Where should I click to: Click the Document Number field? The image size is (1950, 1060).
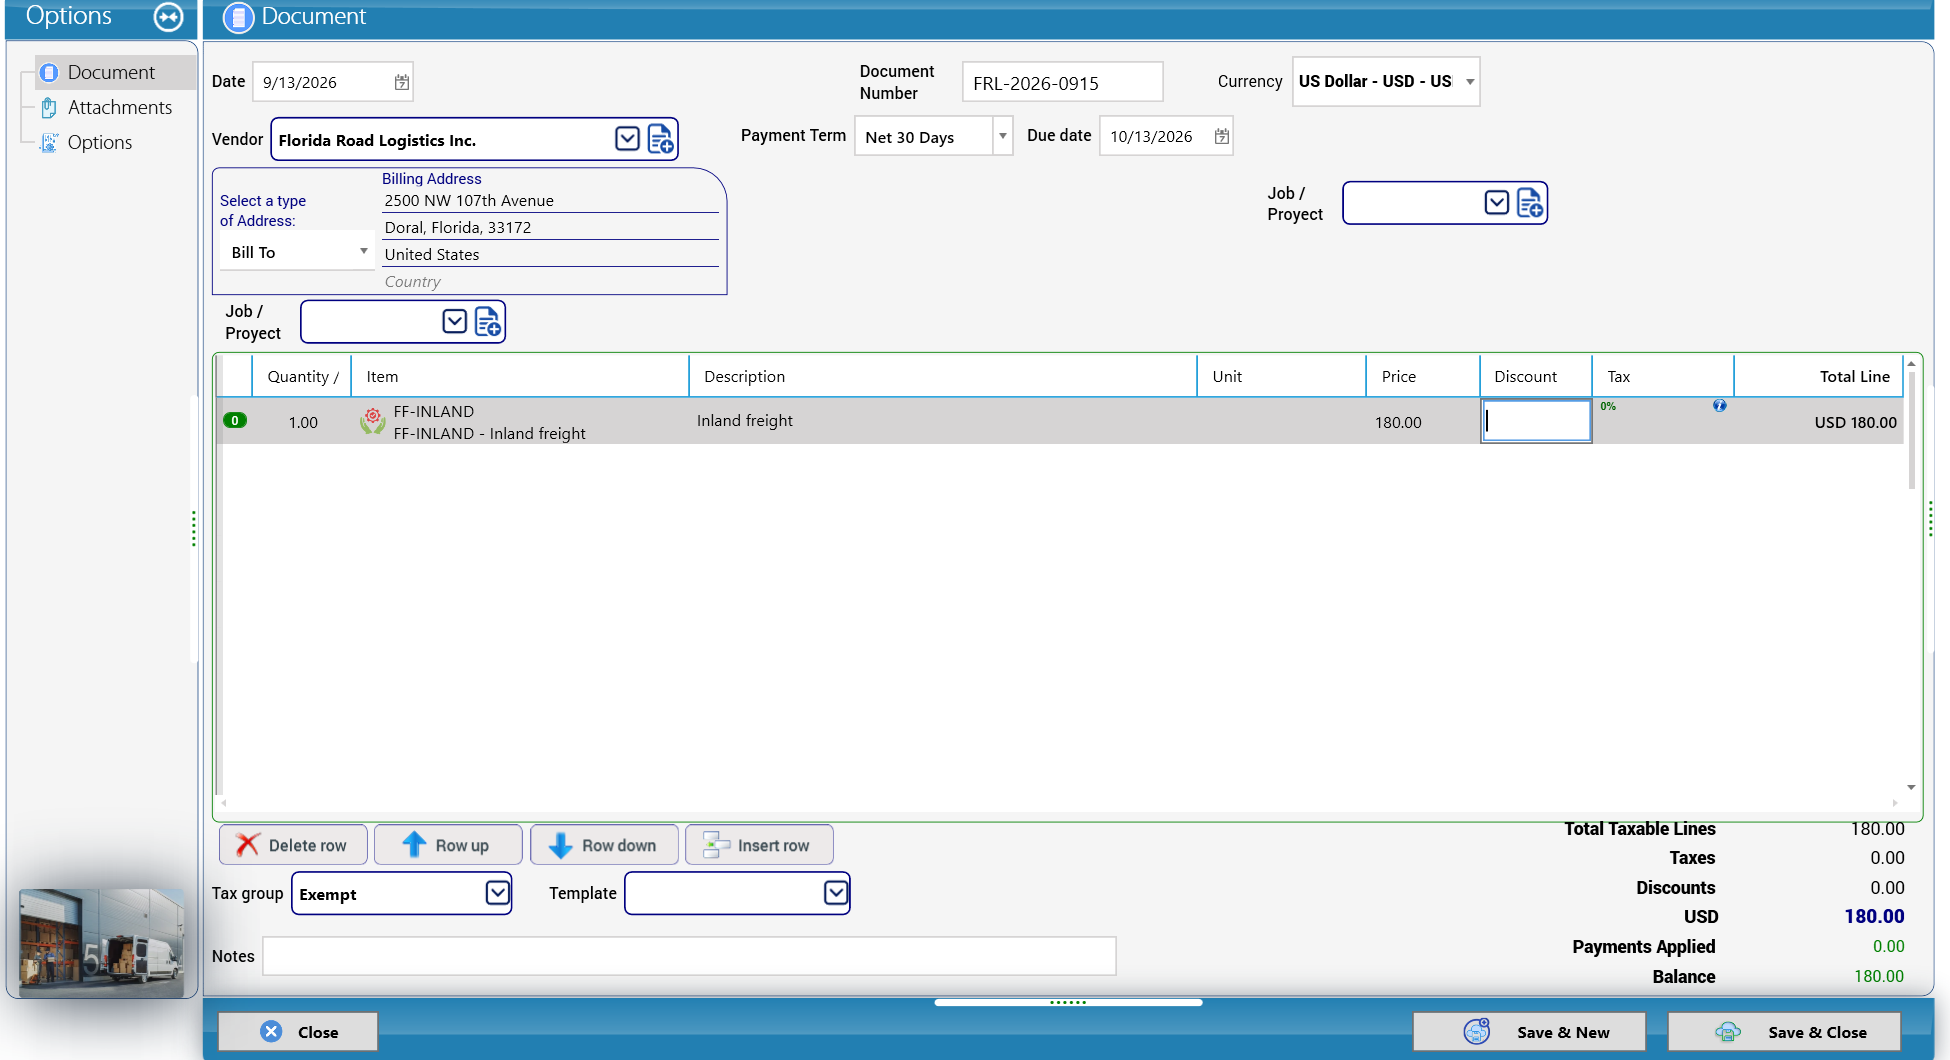tap(1062, 82)
